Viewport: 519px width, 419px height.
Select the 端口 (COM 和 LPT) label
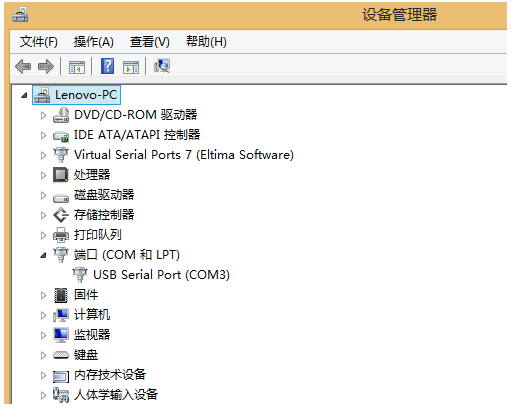pos(127,255)
